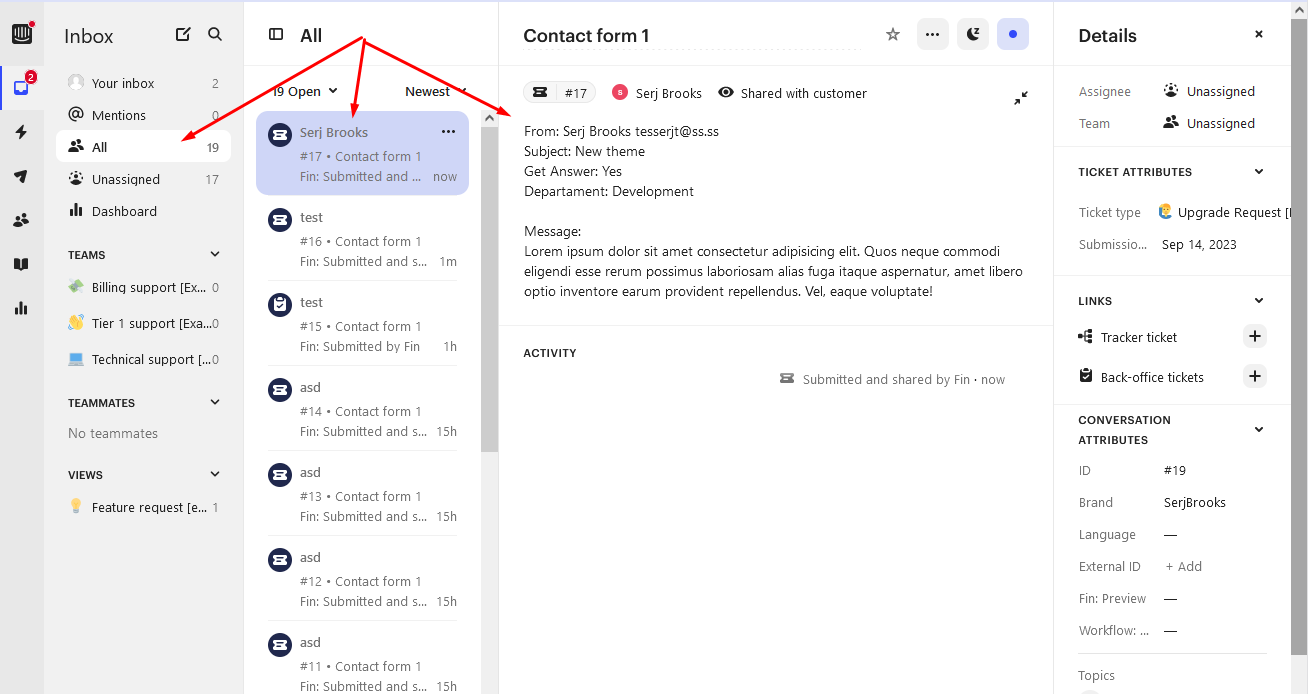Click the snooze moon icon
1308x694 pixels.
[x=973, y=35]
